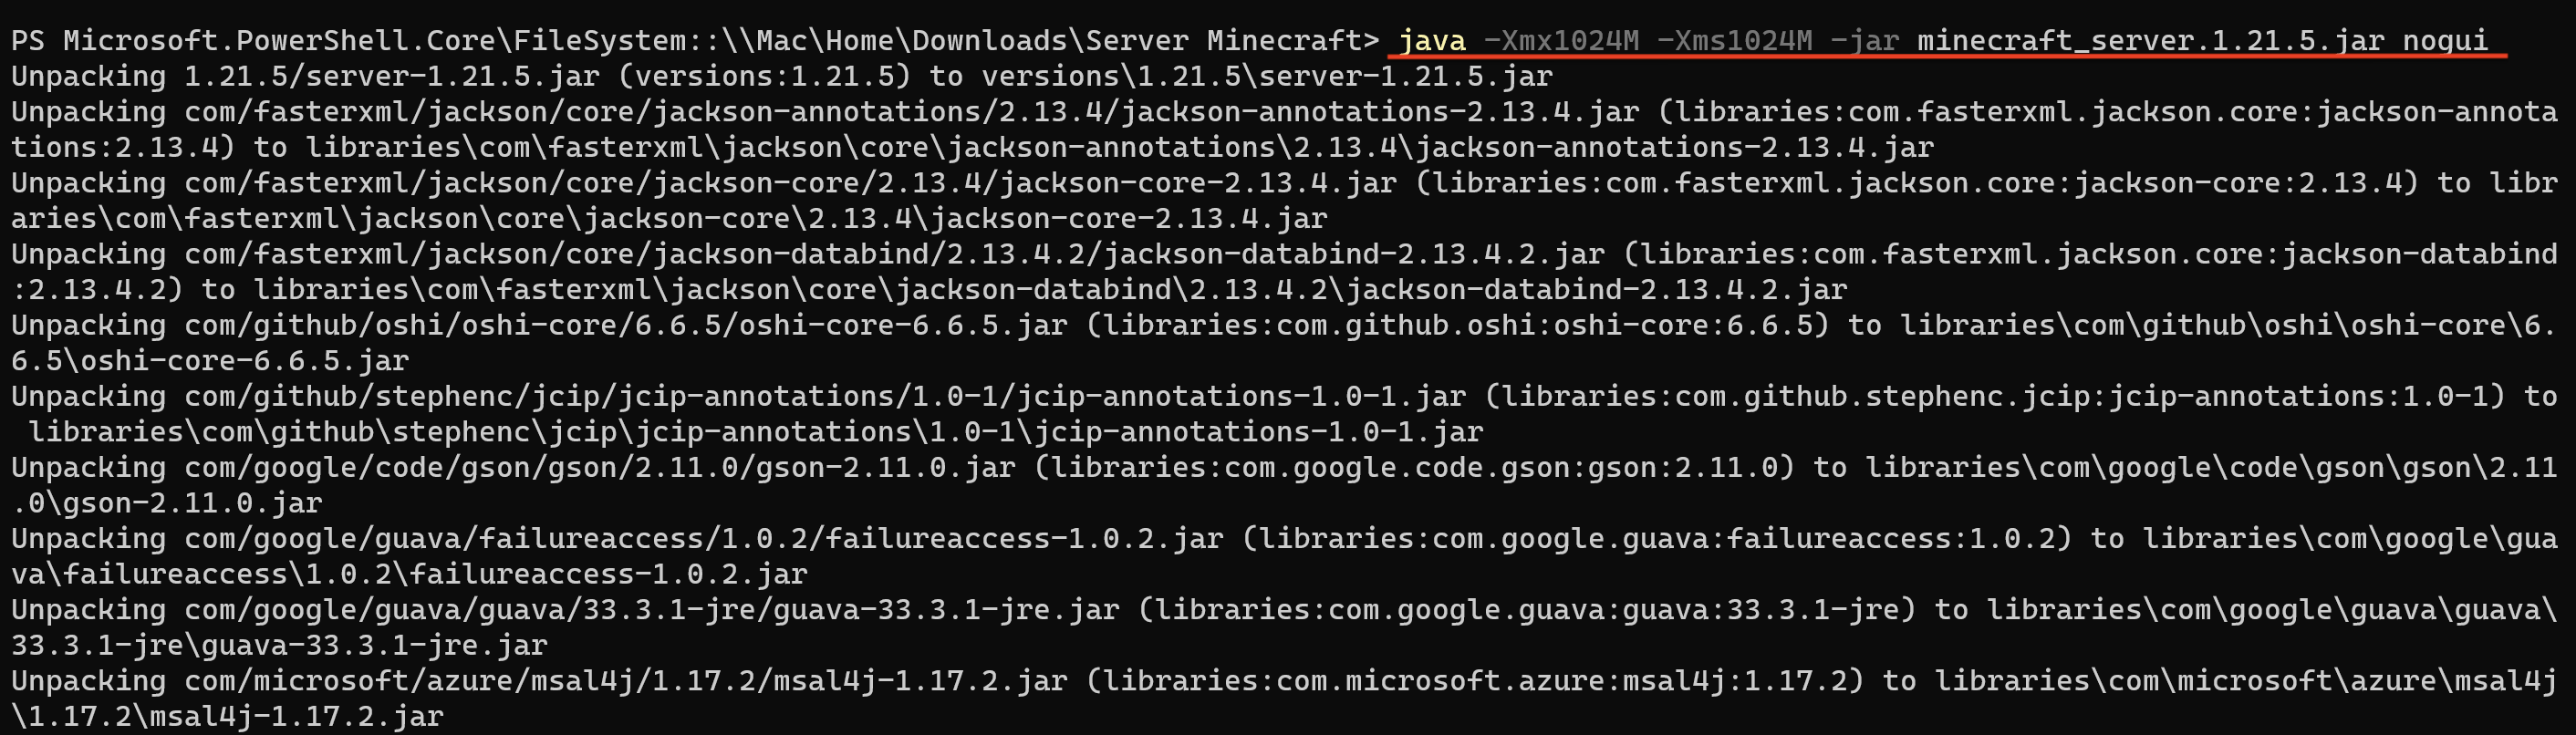2576x735 pixels.
Task: Click '.0\gson-2.11.0.jar' wrapped line
Action: (167, 503)
